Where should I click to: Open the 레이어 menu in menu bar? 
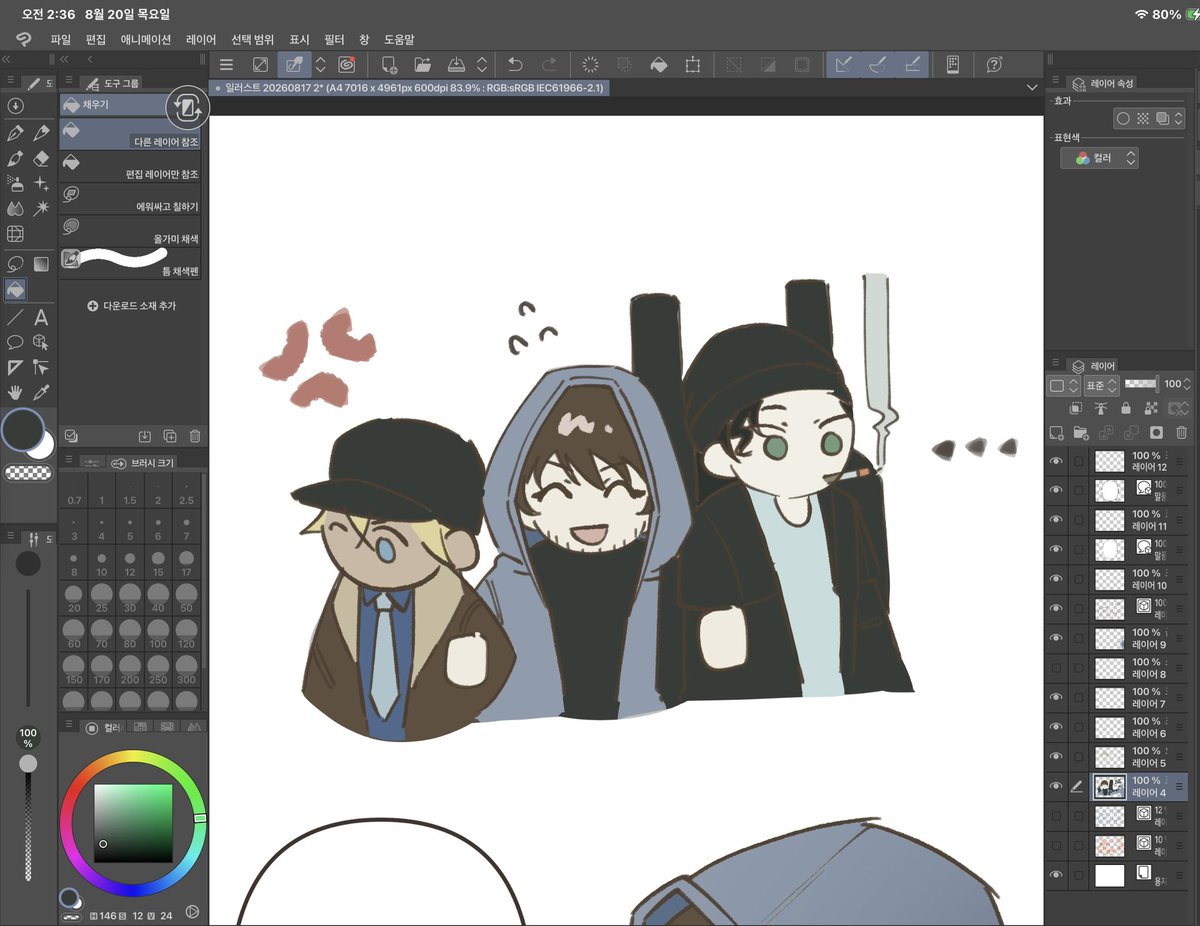click(x=201, y=39)
